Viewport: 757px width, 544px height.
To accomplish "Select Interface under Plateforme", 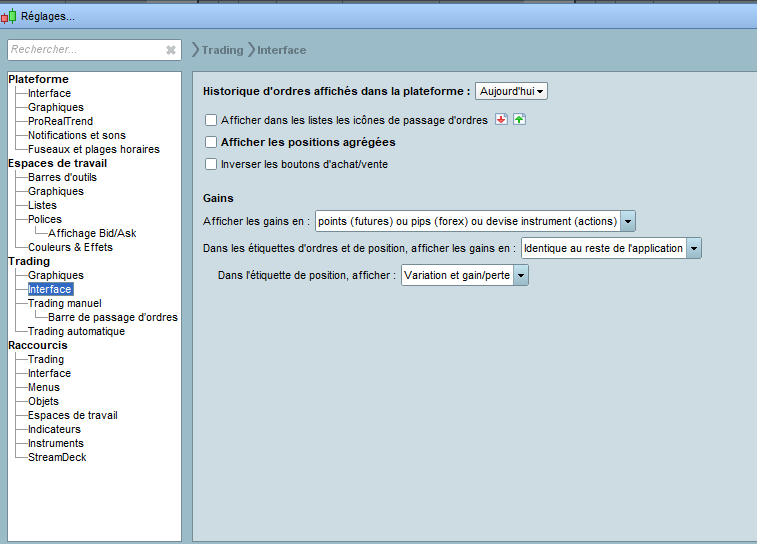I will 49,93.
